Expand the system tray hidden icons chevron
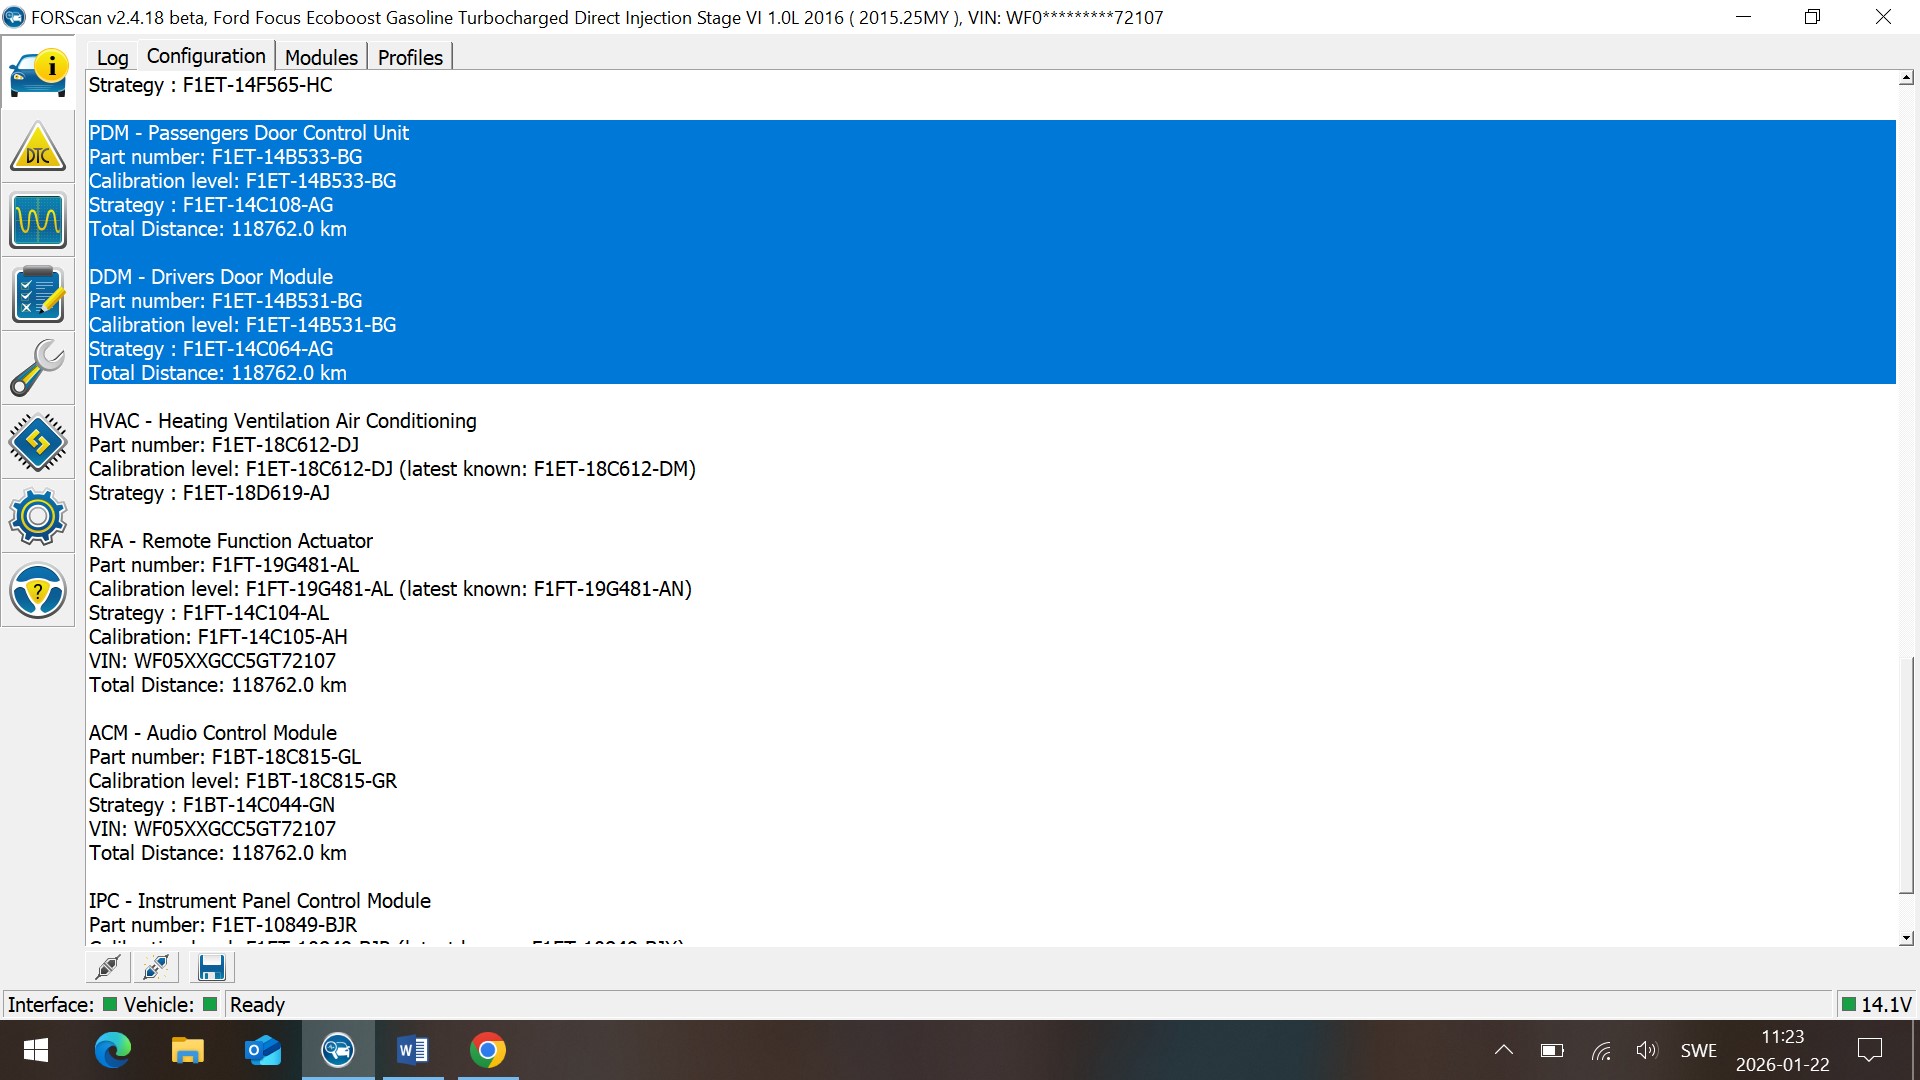The width and height of the screenshot is (1920, 1080). point(1503,1050)
